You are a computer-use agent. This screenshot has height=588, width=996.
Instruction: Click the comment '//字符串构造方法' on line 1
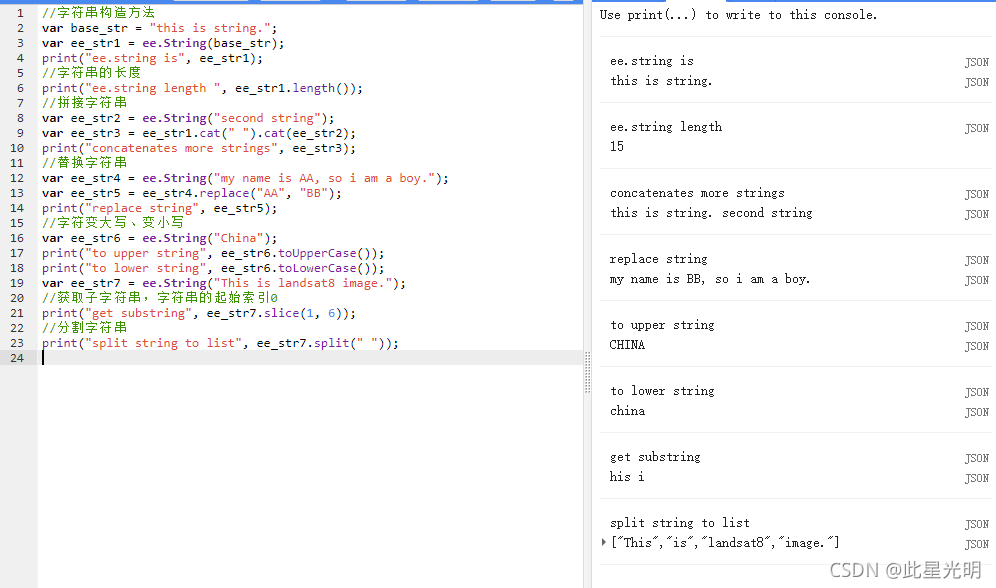[98, 13]
